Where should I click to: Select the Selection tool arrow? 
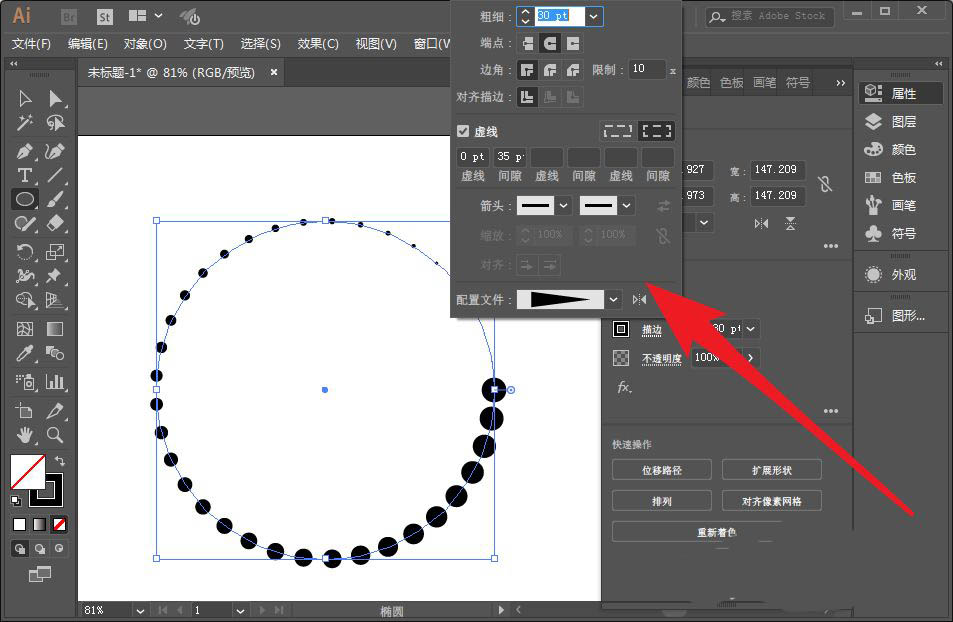(25, 98)
